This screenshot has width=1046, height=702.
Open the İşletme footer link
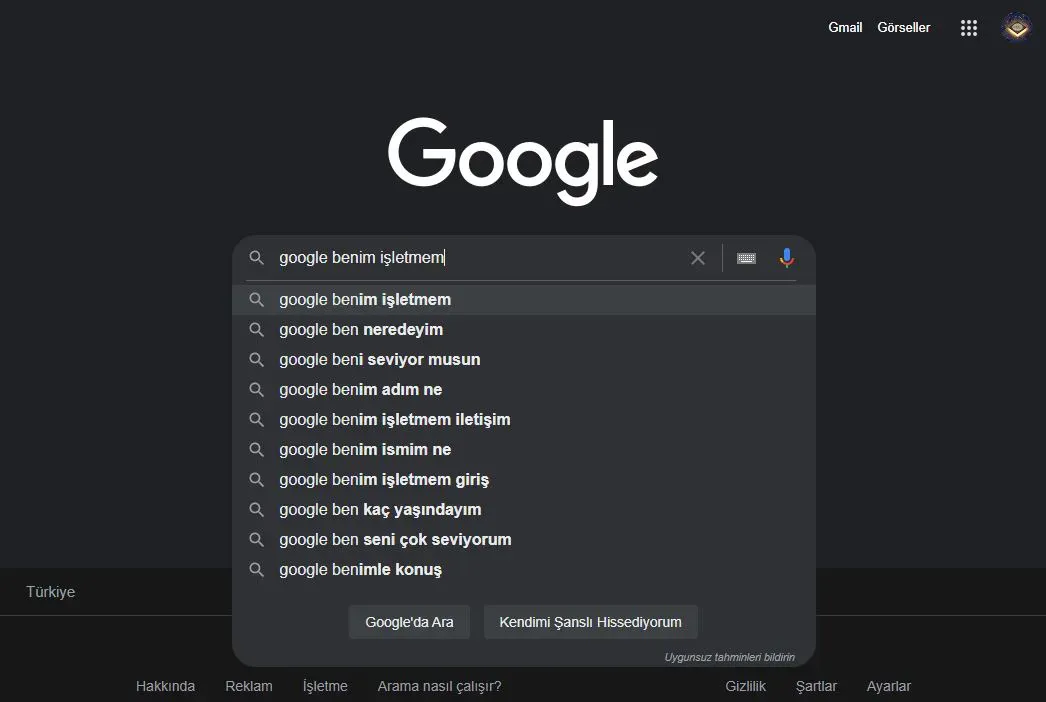tap(325, 686)
